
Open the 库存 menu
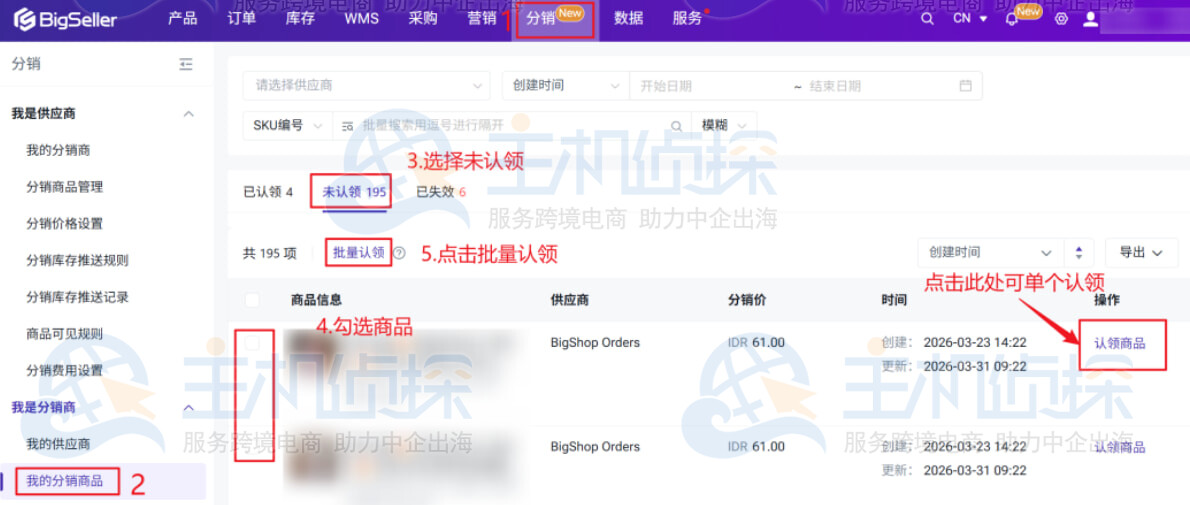click(x=300, y=19)
